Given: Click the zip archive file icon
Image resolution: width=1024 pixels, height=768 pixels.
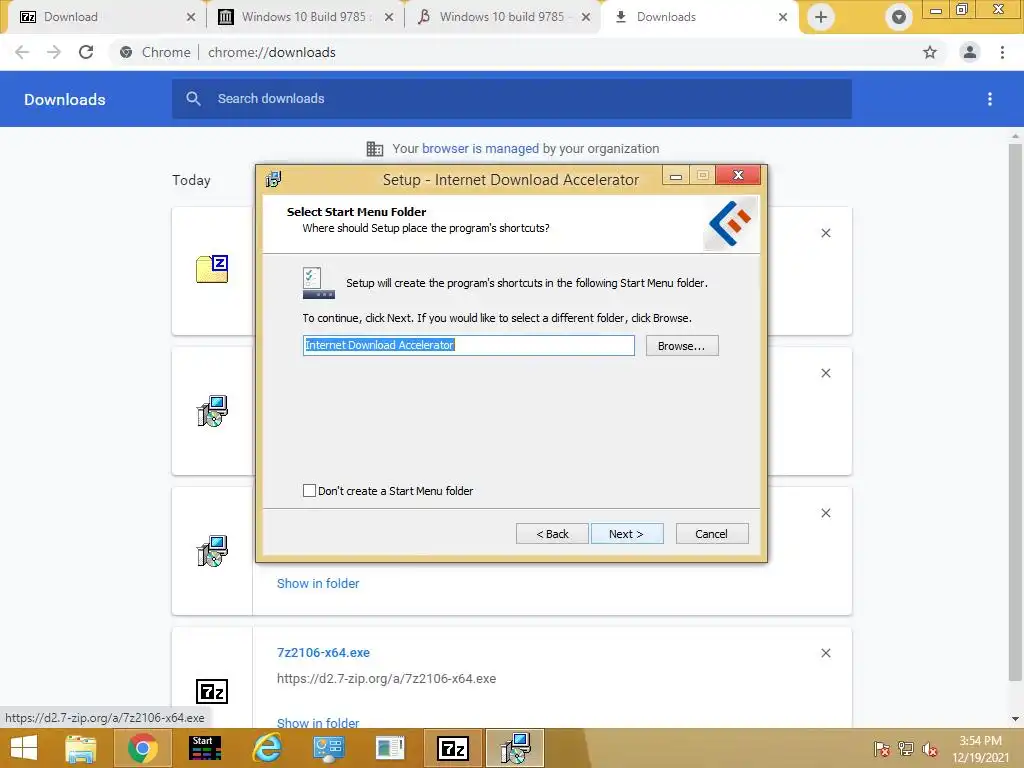Looking at the screenshot, I should (212, 268).
